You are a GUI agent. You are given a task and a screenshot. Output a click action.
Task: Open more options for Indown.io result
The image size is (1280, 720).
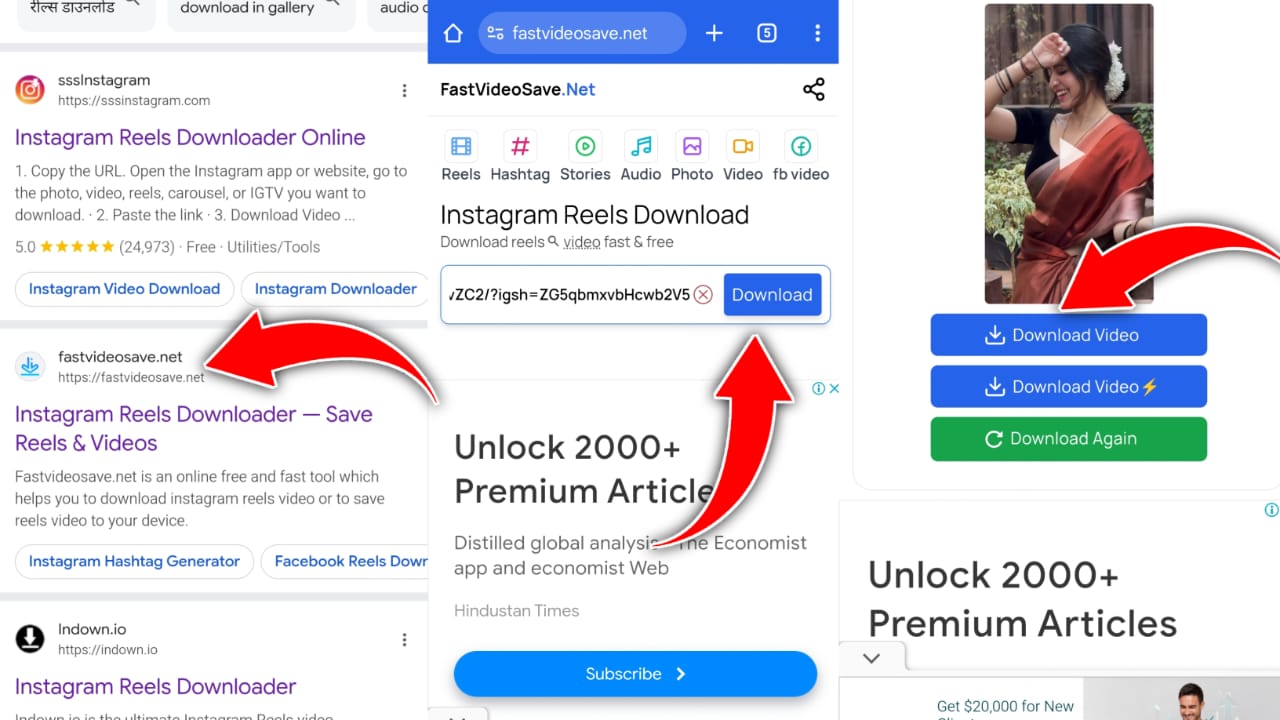(405, 640)
